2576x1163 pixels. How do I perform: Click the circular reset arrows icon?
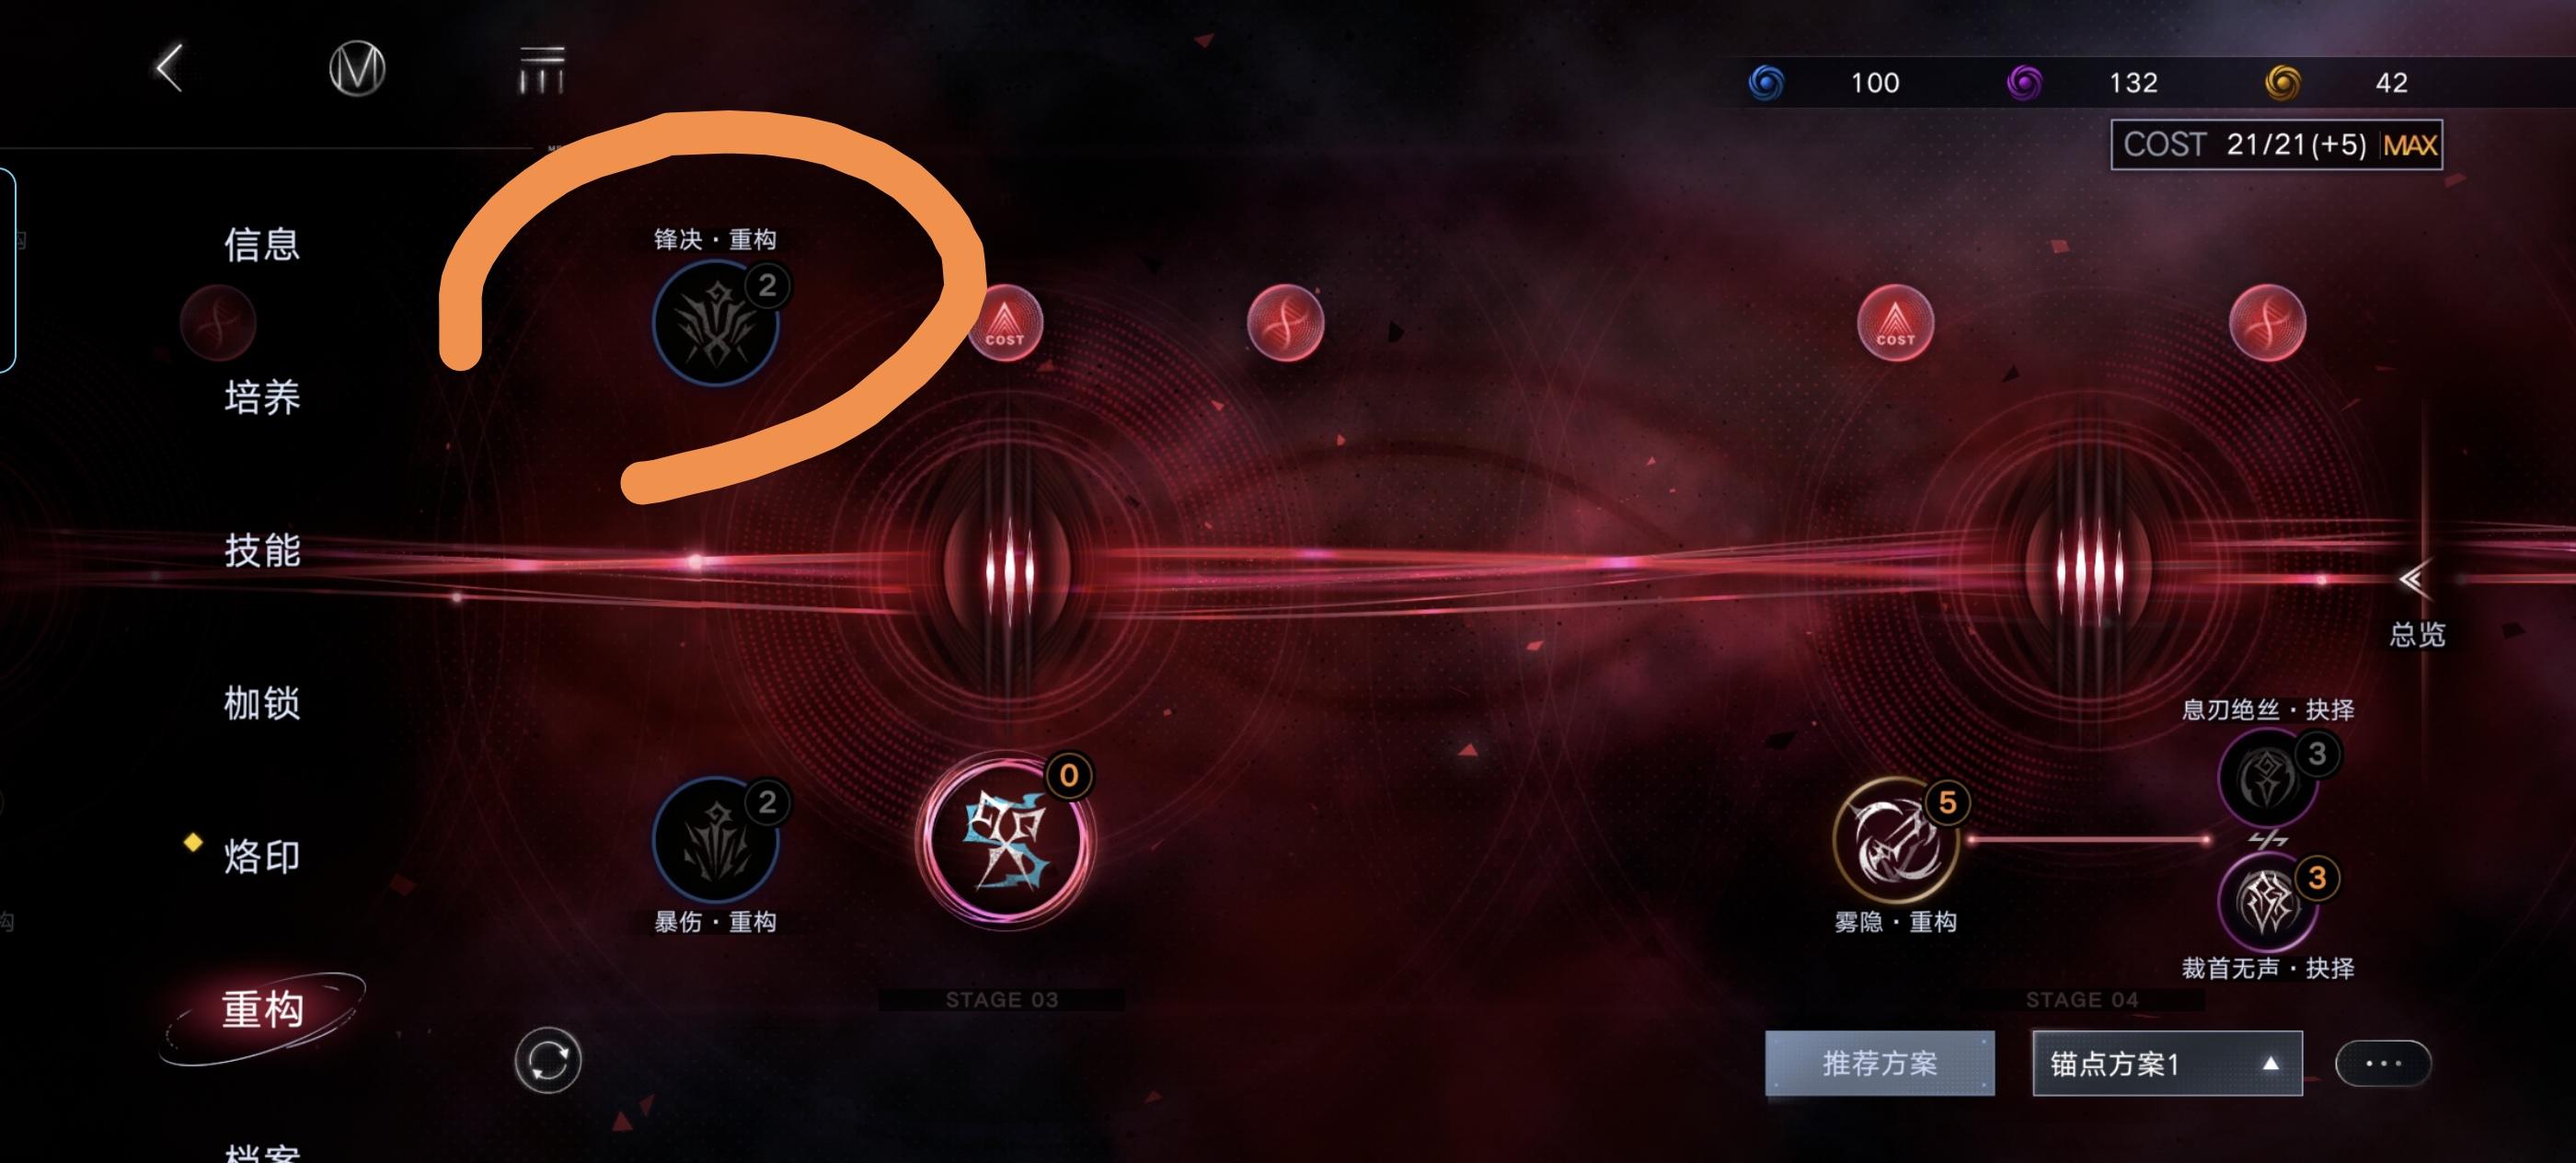tap(548, 1060)
